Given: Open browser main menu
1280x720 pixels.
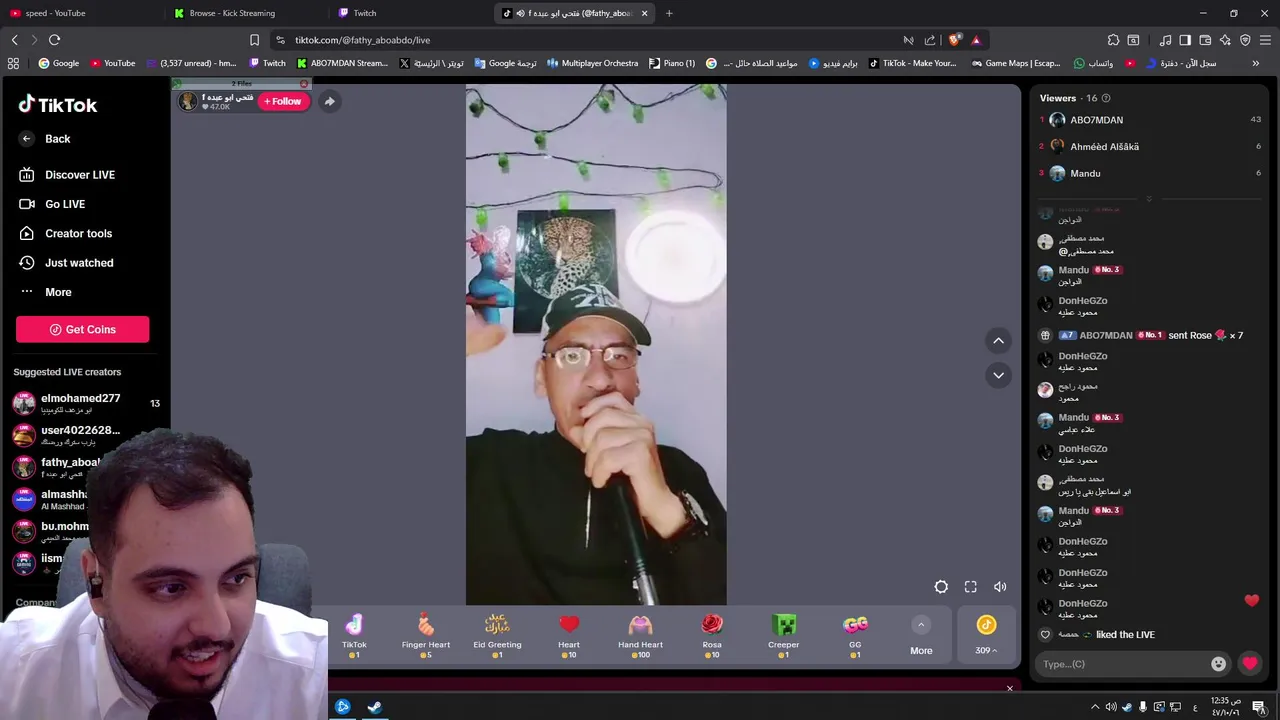Looking at the screenshot, I should pyautogui.click(x=1265, y=40).
